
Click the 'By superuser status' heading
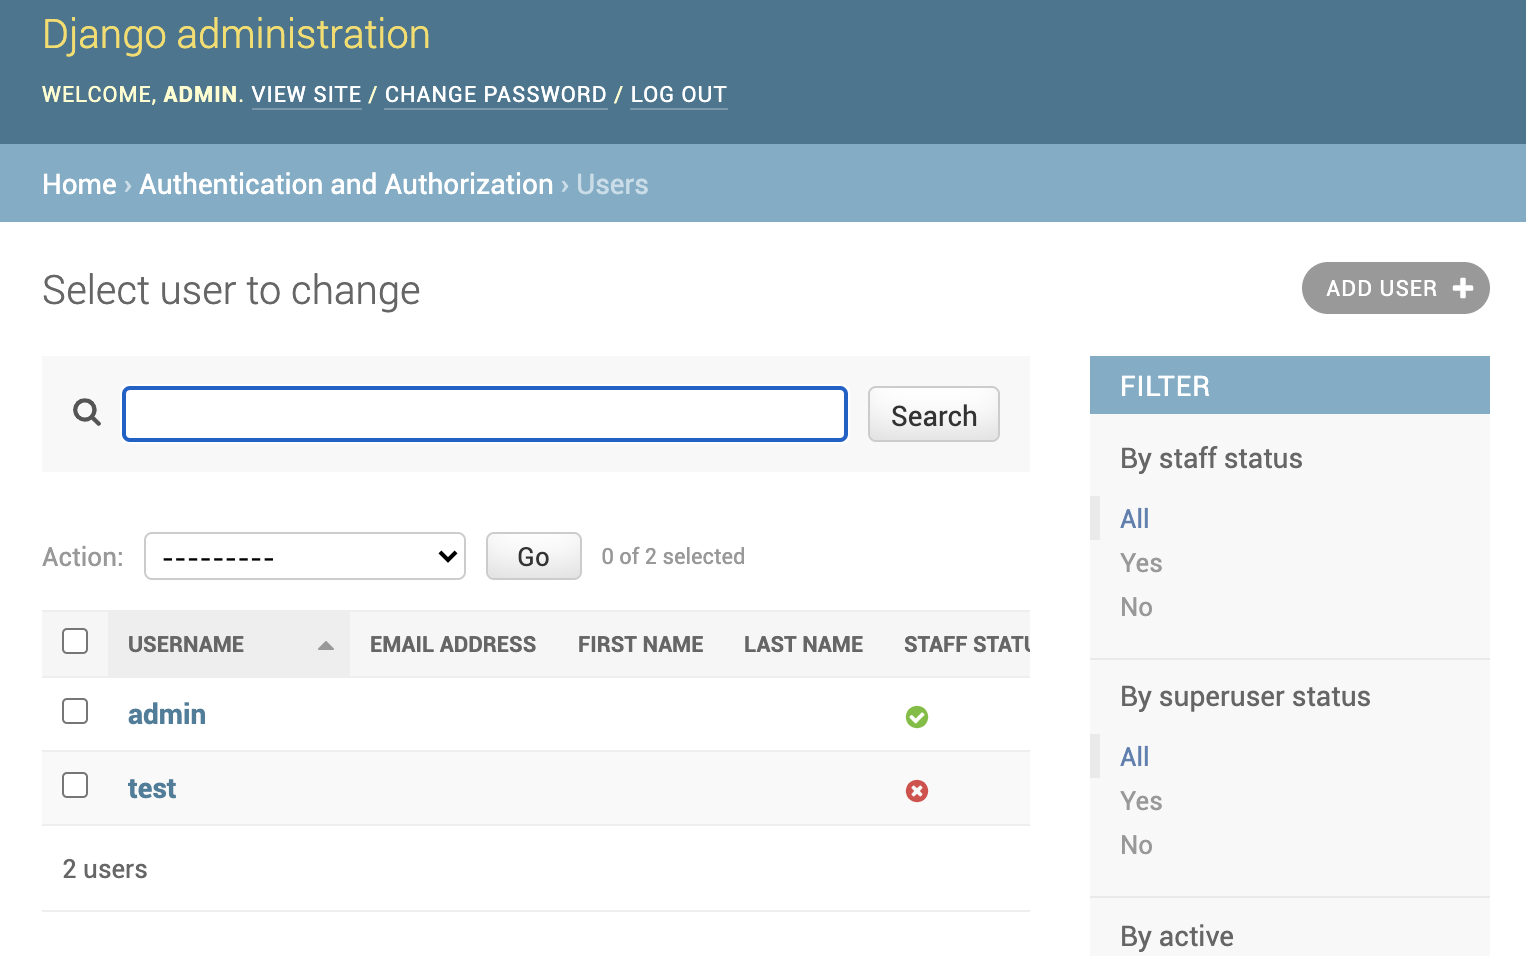click(1245, 696)
